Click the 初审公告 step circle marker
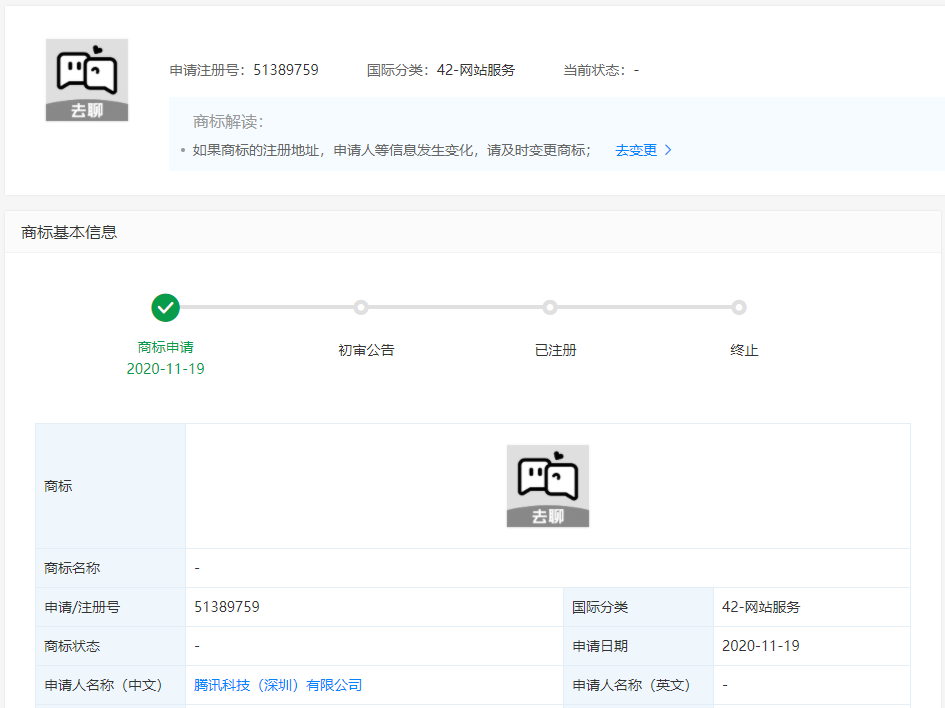The height and width of the screenshot is (708, 945). [x=361, y=307]
